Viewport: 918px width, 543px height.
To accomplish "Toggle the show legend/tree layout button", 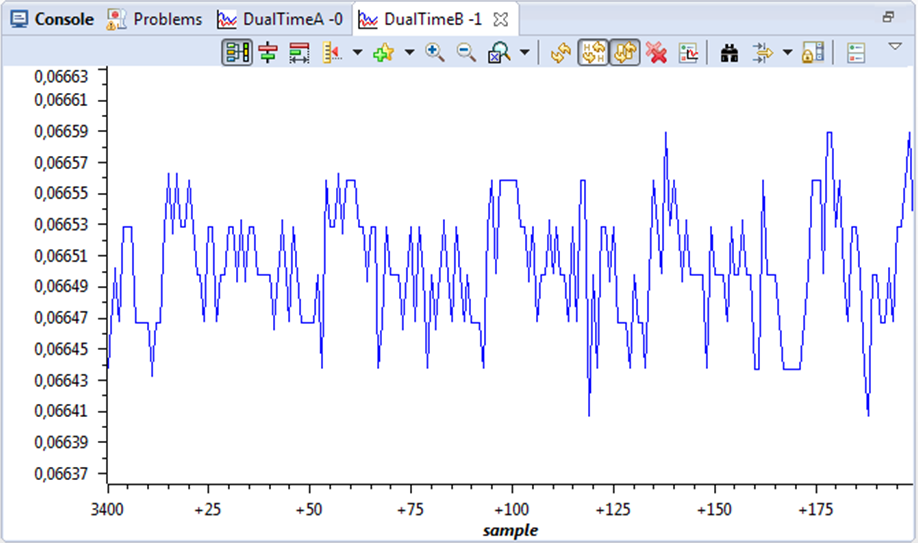I will [x=237, y=53].
